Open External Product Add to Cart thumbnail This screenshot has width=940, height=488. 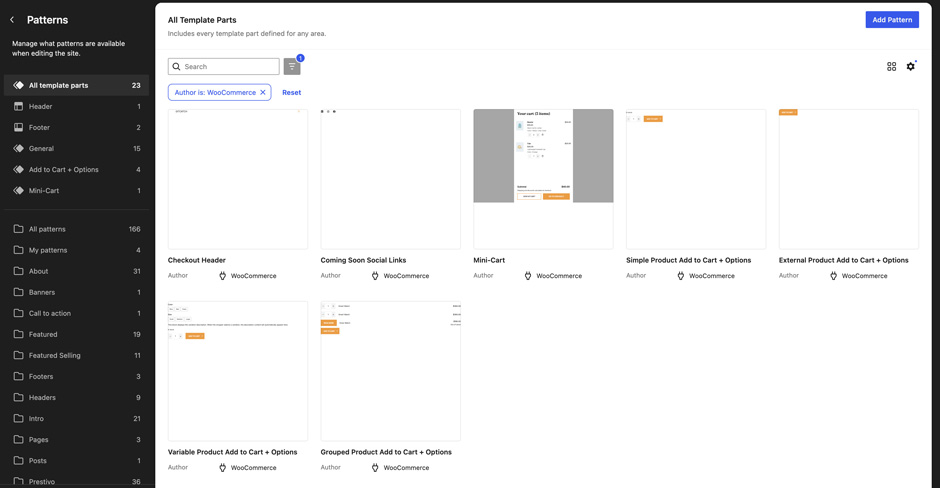tap(849, 179)
